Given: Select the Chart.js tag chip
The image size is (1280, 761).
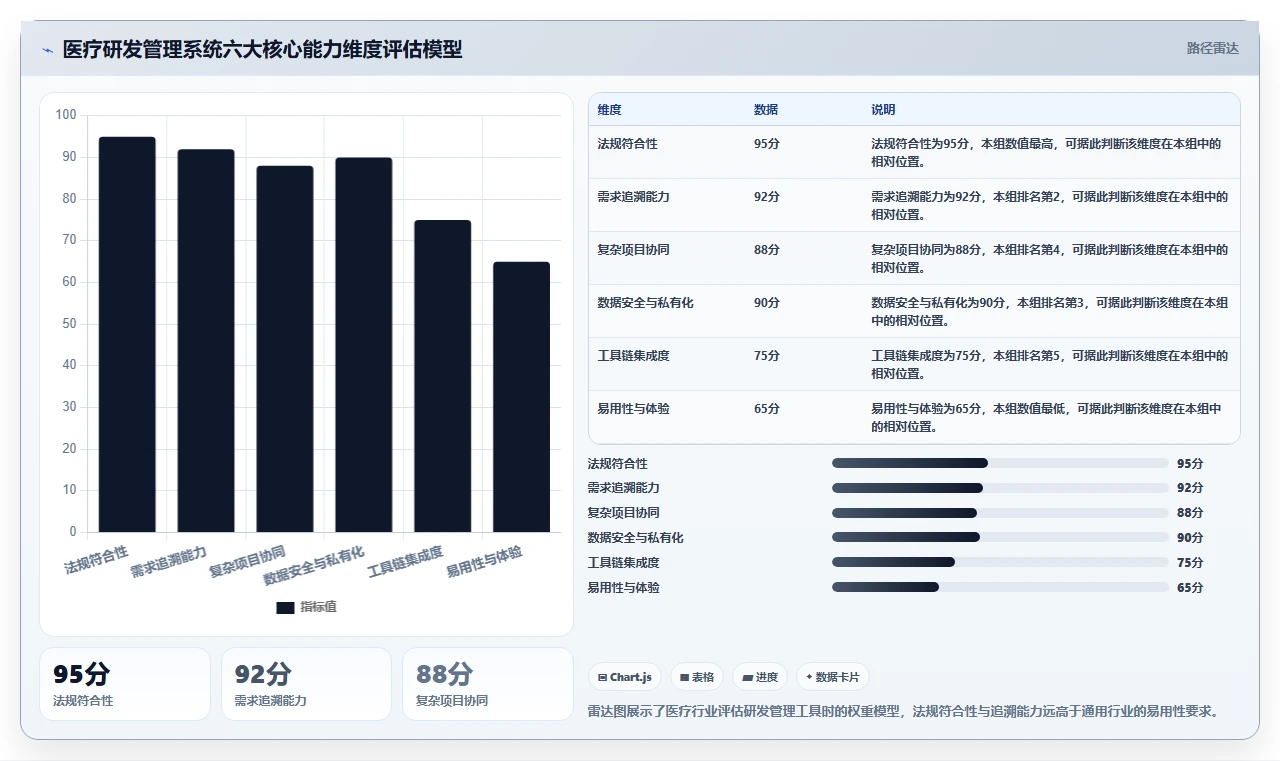Looking at the screenshot, I should tap(625, 677).
